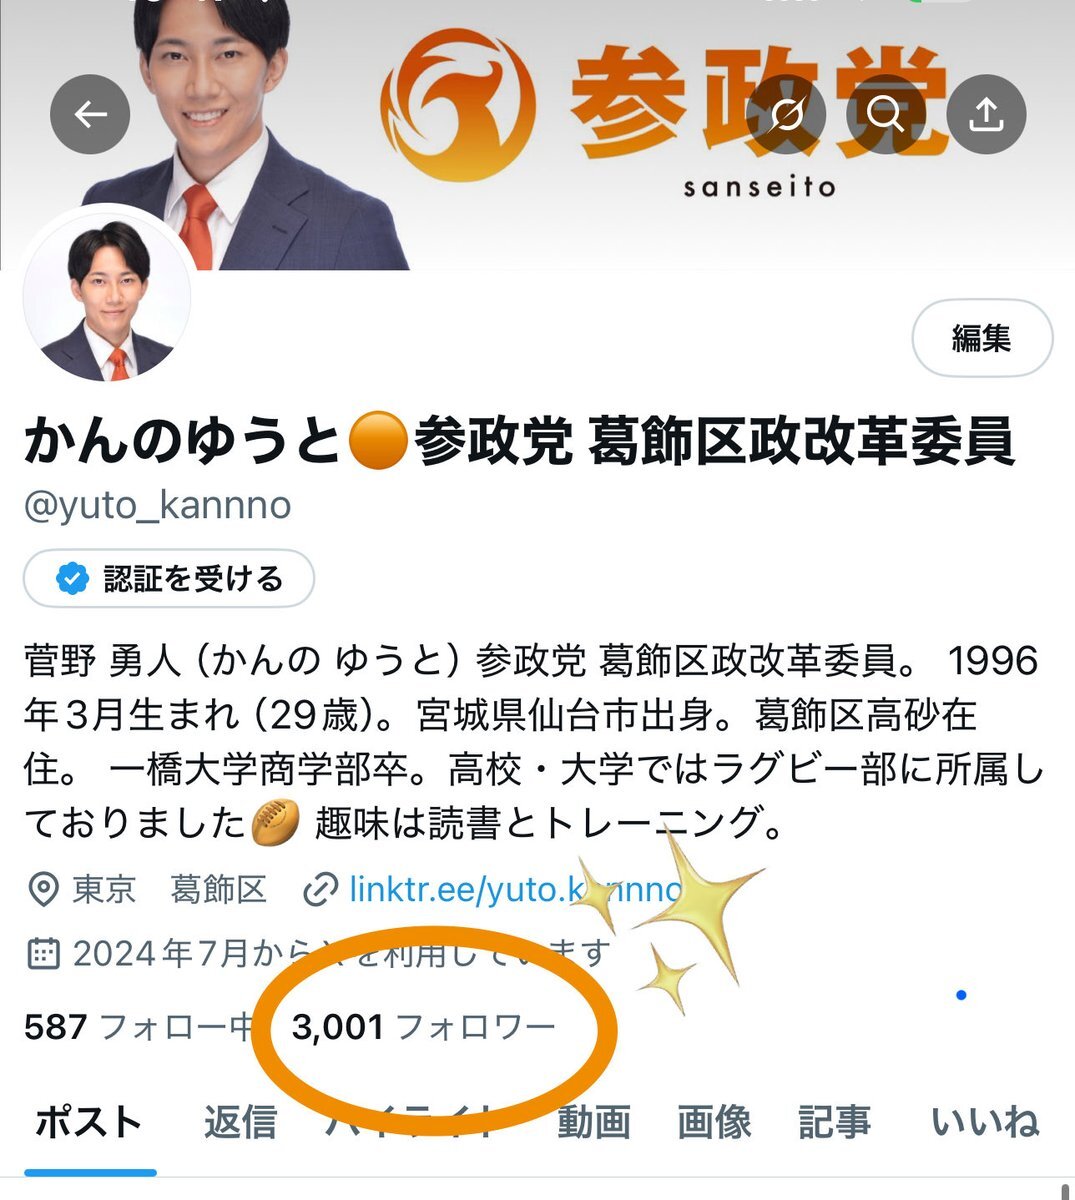Viewport: 1075px width, 1200px height.
Task: Switch to the 画像 images tab
Action: pos(714,1122)
